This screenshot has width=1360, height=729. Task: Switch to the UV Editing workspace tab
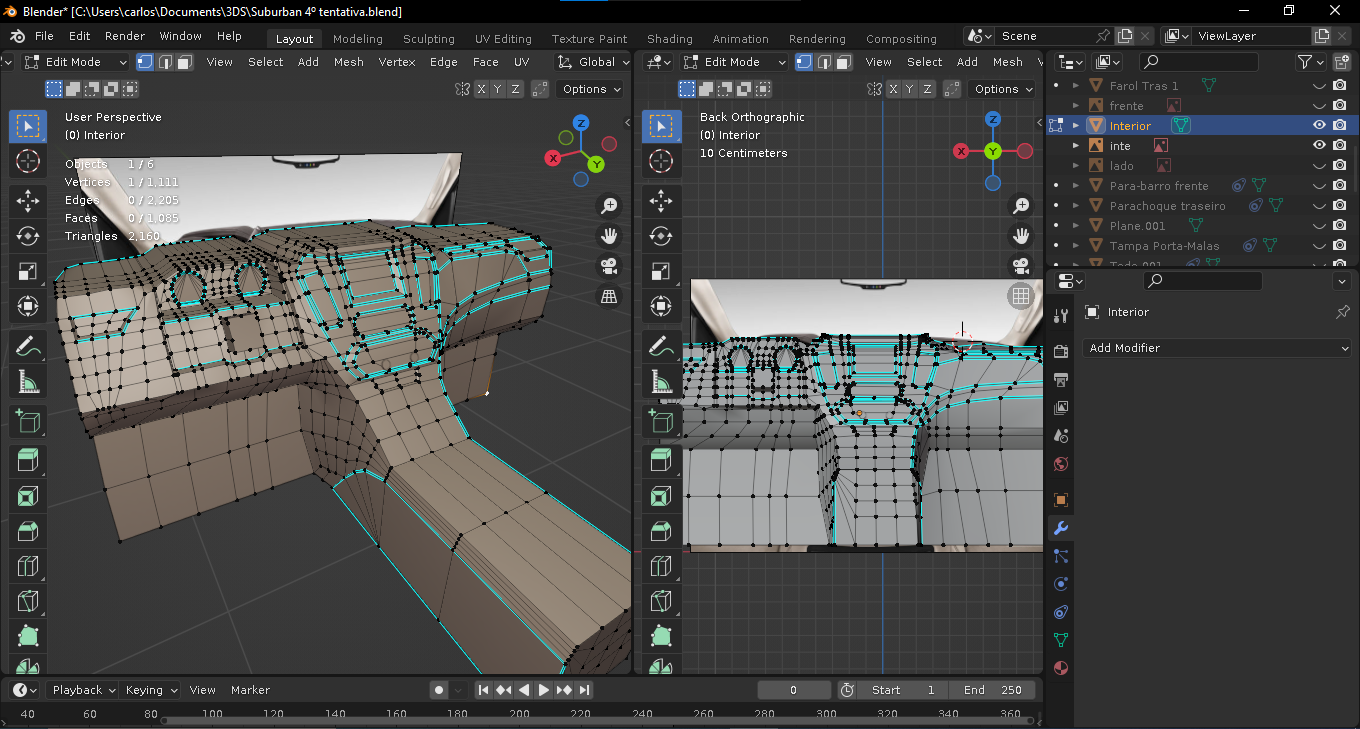click(503, 39)
